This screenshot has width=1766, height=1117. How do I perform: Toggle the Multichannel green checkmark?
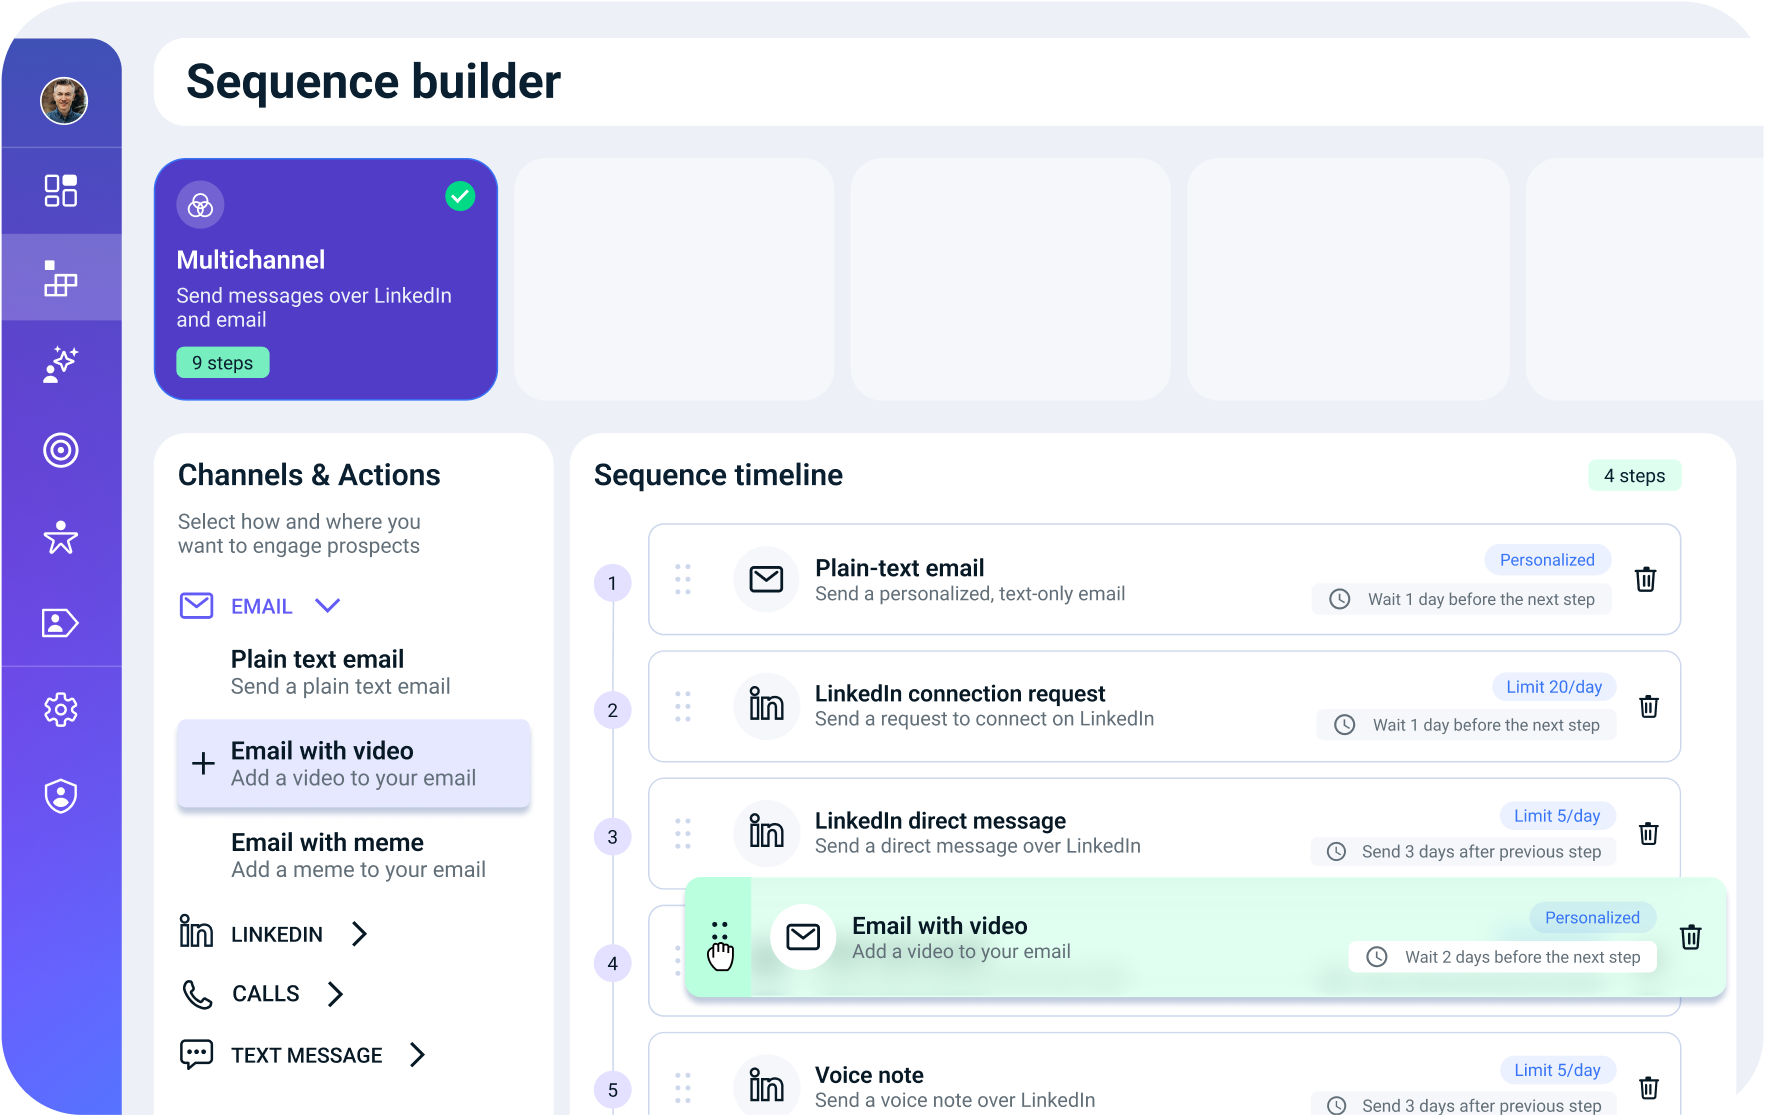tap(460, 196)
